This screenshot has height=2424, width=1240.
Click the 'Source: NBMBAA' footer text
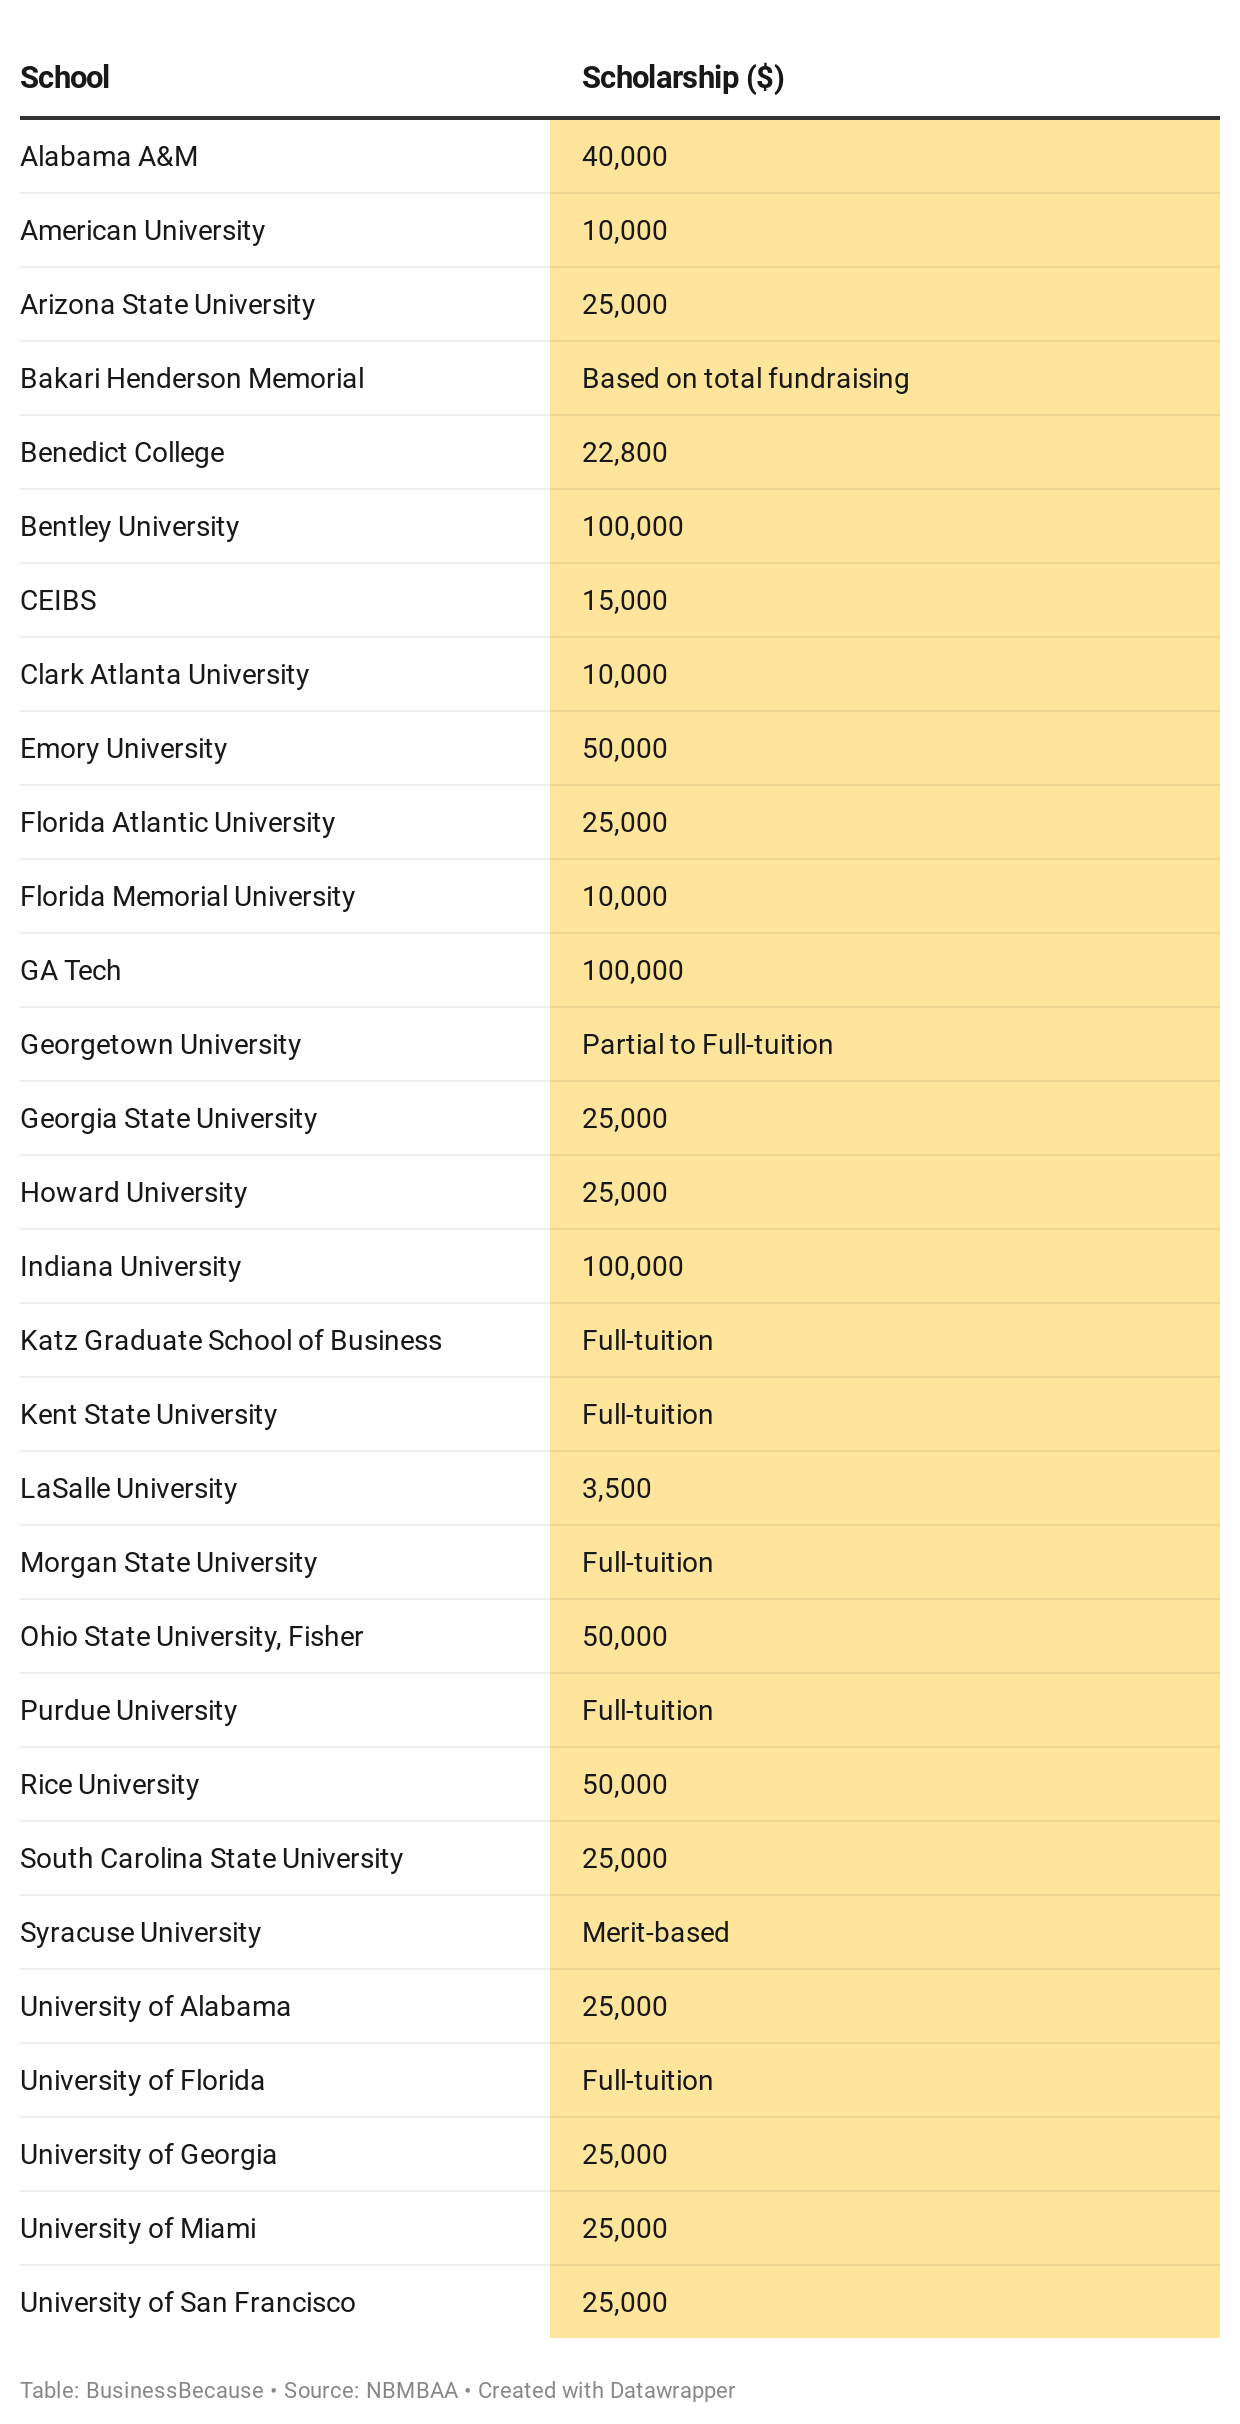click(x=370, y=2390)
